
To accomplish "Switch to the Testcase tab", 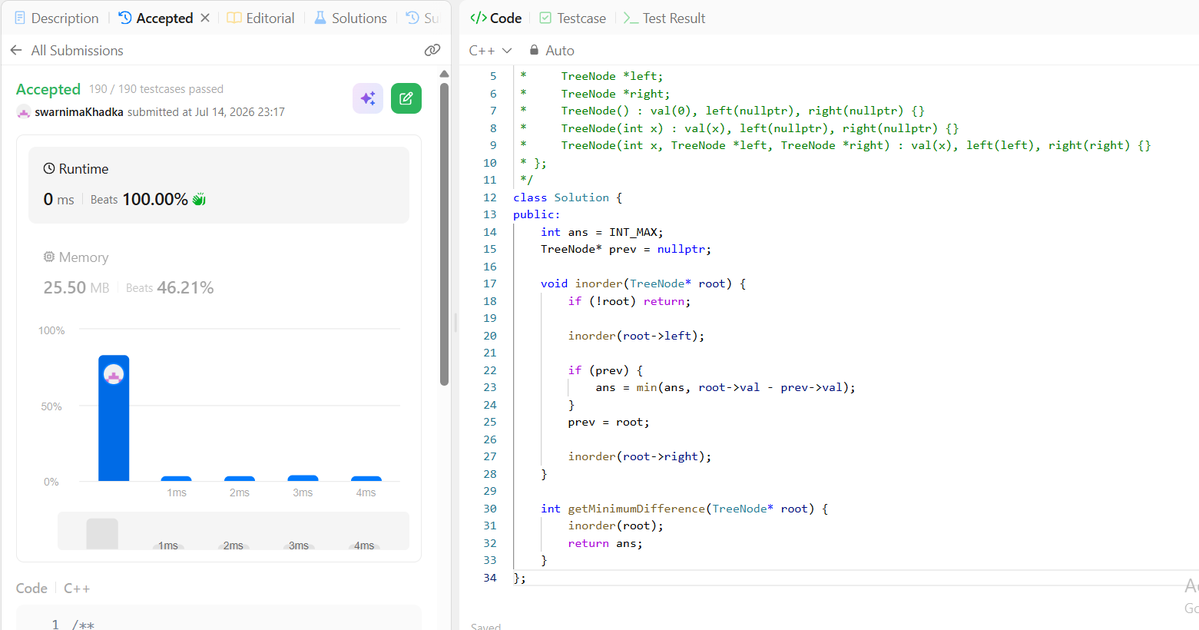I will click(x=572, y=18).
